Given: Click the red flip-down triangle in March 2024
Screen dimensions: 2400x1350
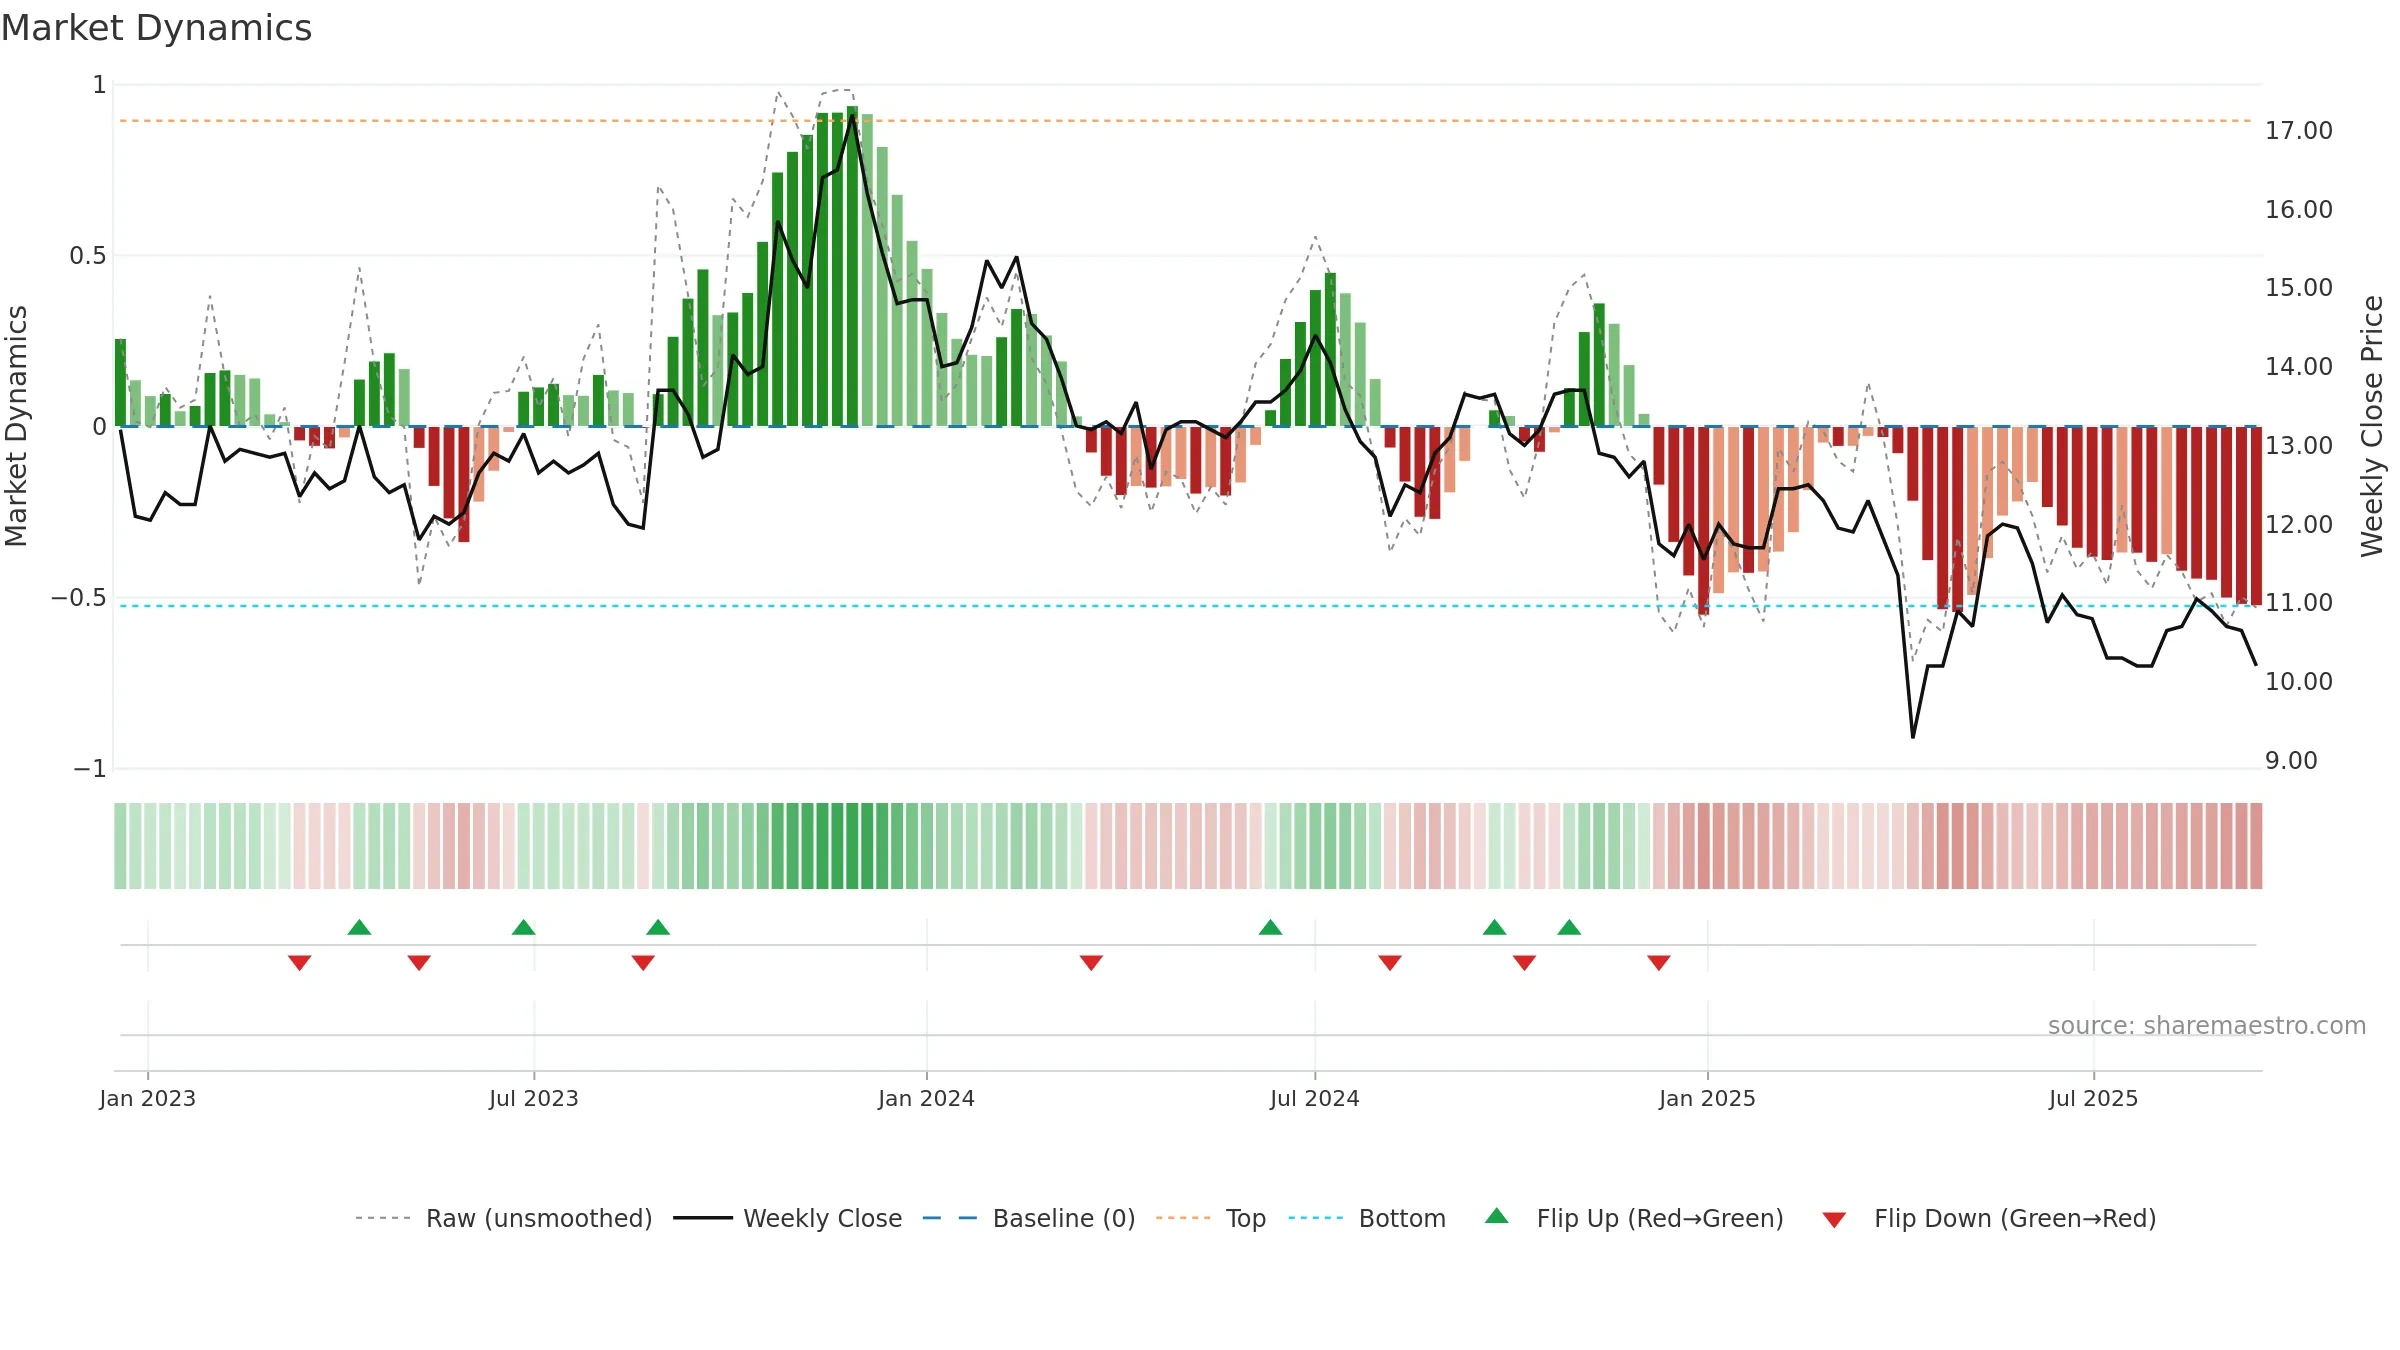Looking at the screenshot, I should tap(1091, 962).
